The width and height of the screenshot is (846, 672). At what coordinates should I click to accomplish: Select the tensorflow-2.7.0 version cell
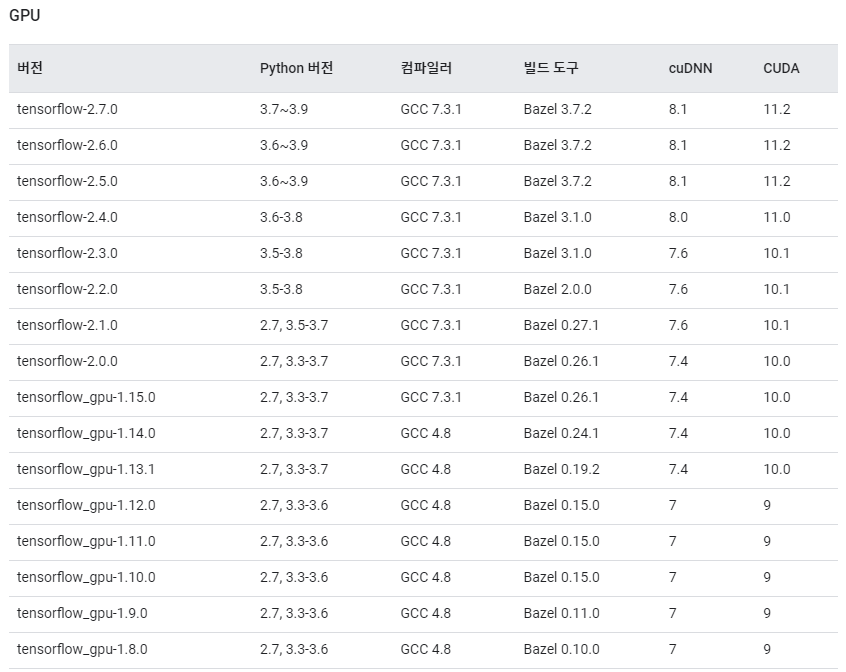[67, 109]
